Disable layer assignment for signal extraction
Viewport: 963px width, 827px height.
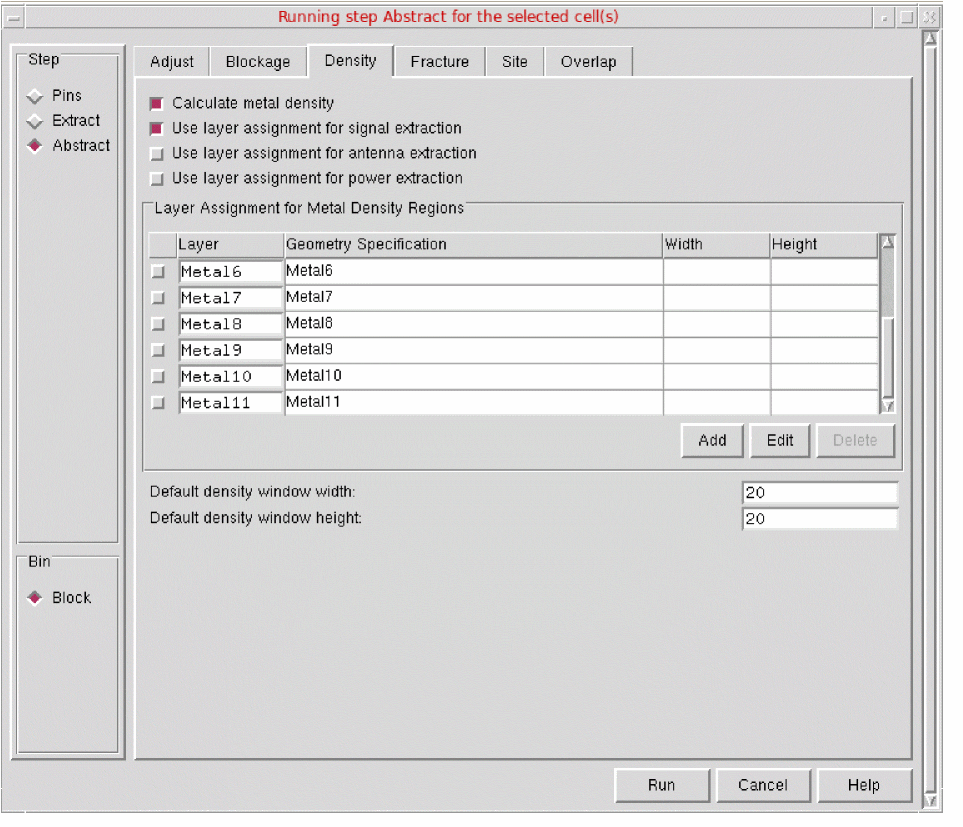[x=156, y=129]
